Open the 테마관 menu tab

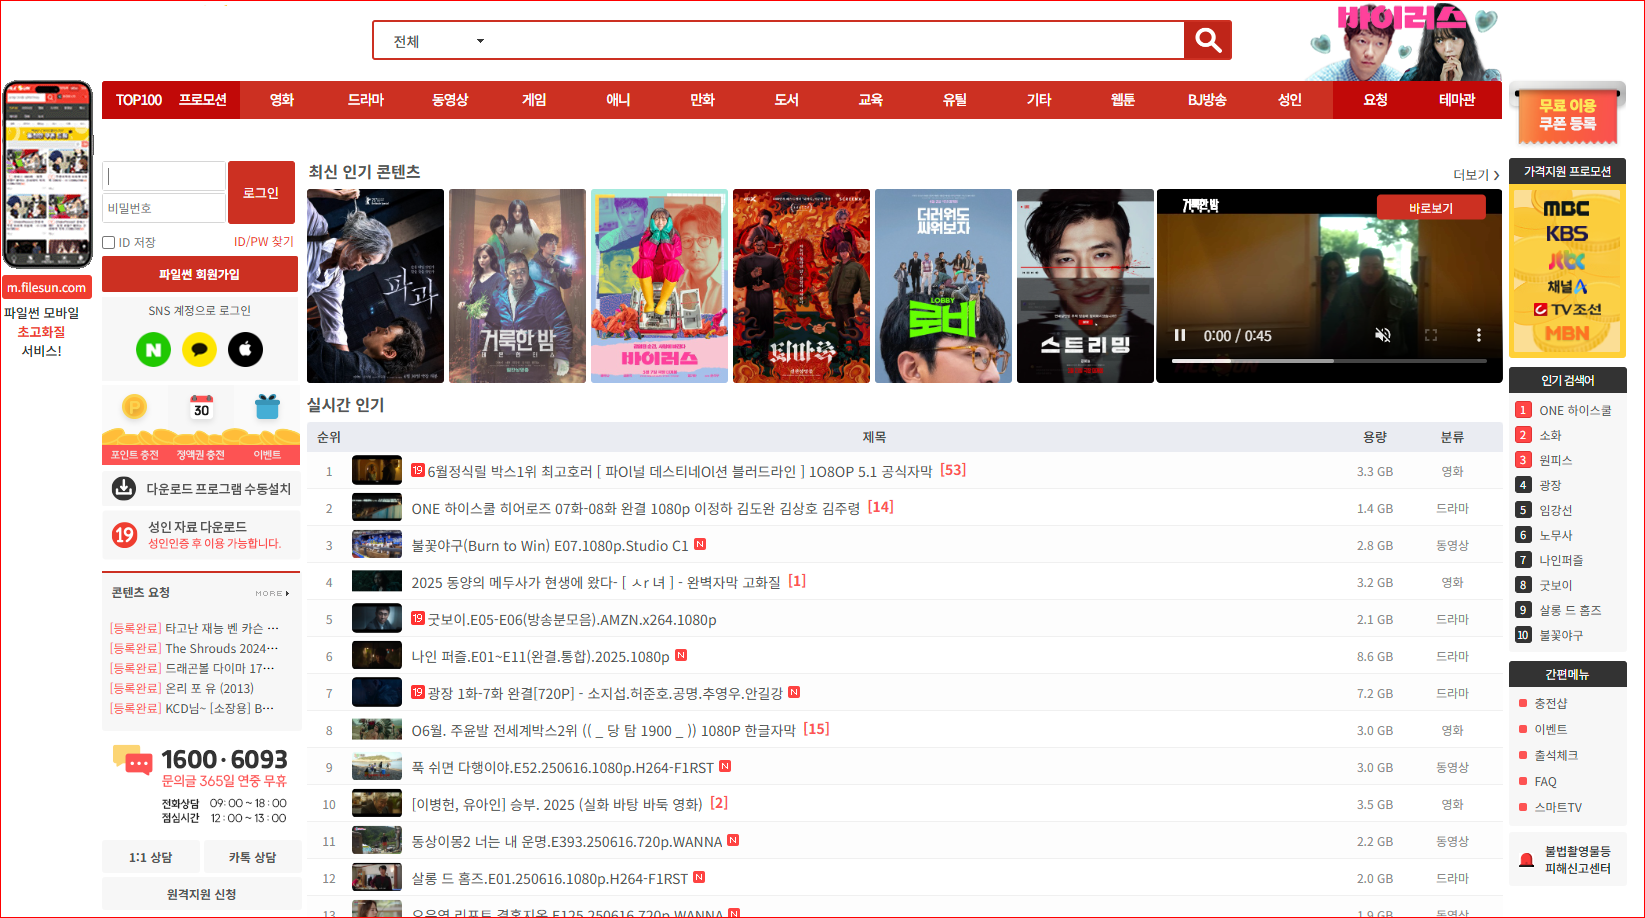click(1457, 100)
